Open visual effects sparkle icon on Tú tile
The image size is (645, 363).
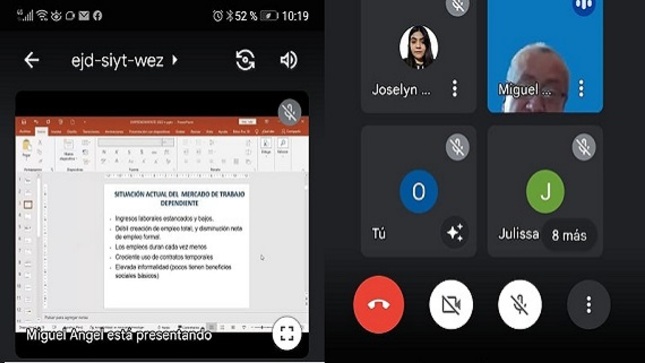(x=455, y=233)
